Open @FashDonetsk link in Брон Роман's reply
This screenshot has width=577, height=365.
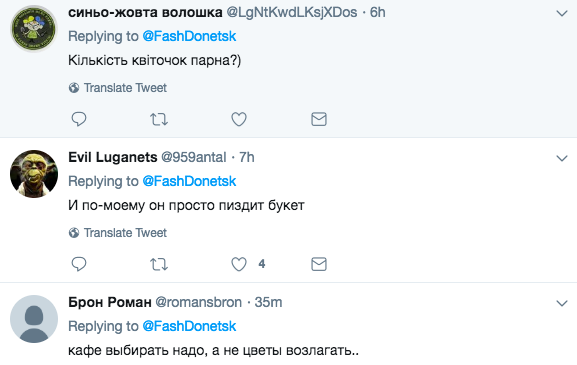pos(189,326)
